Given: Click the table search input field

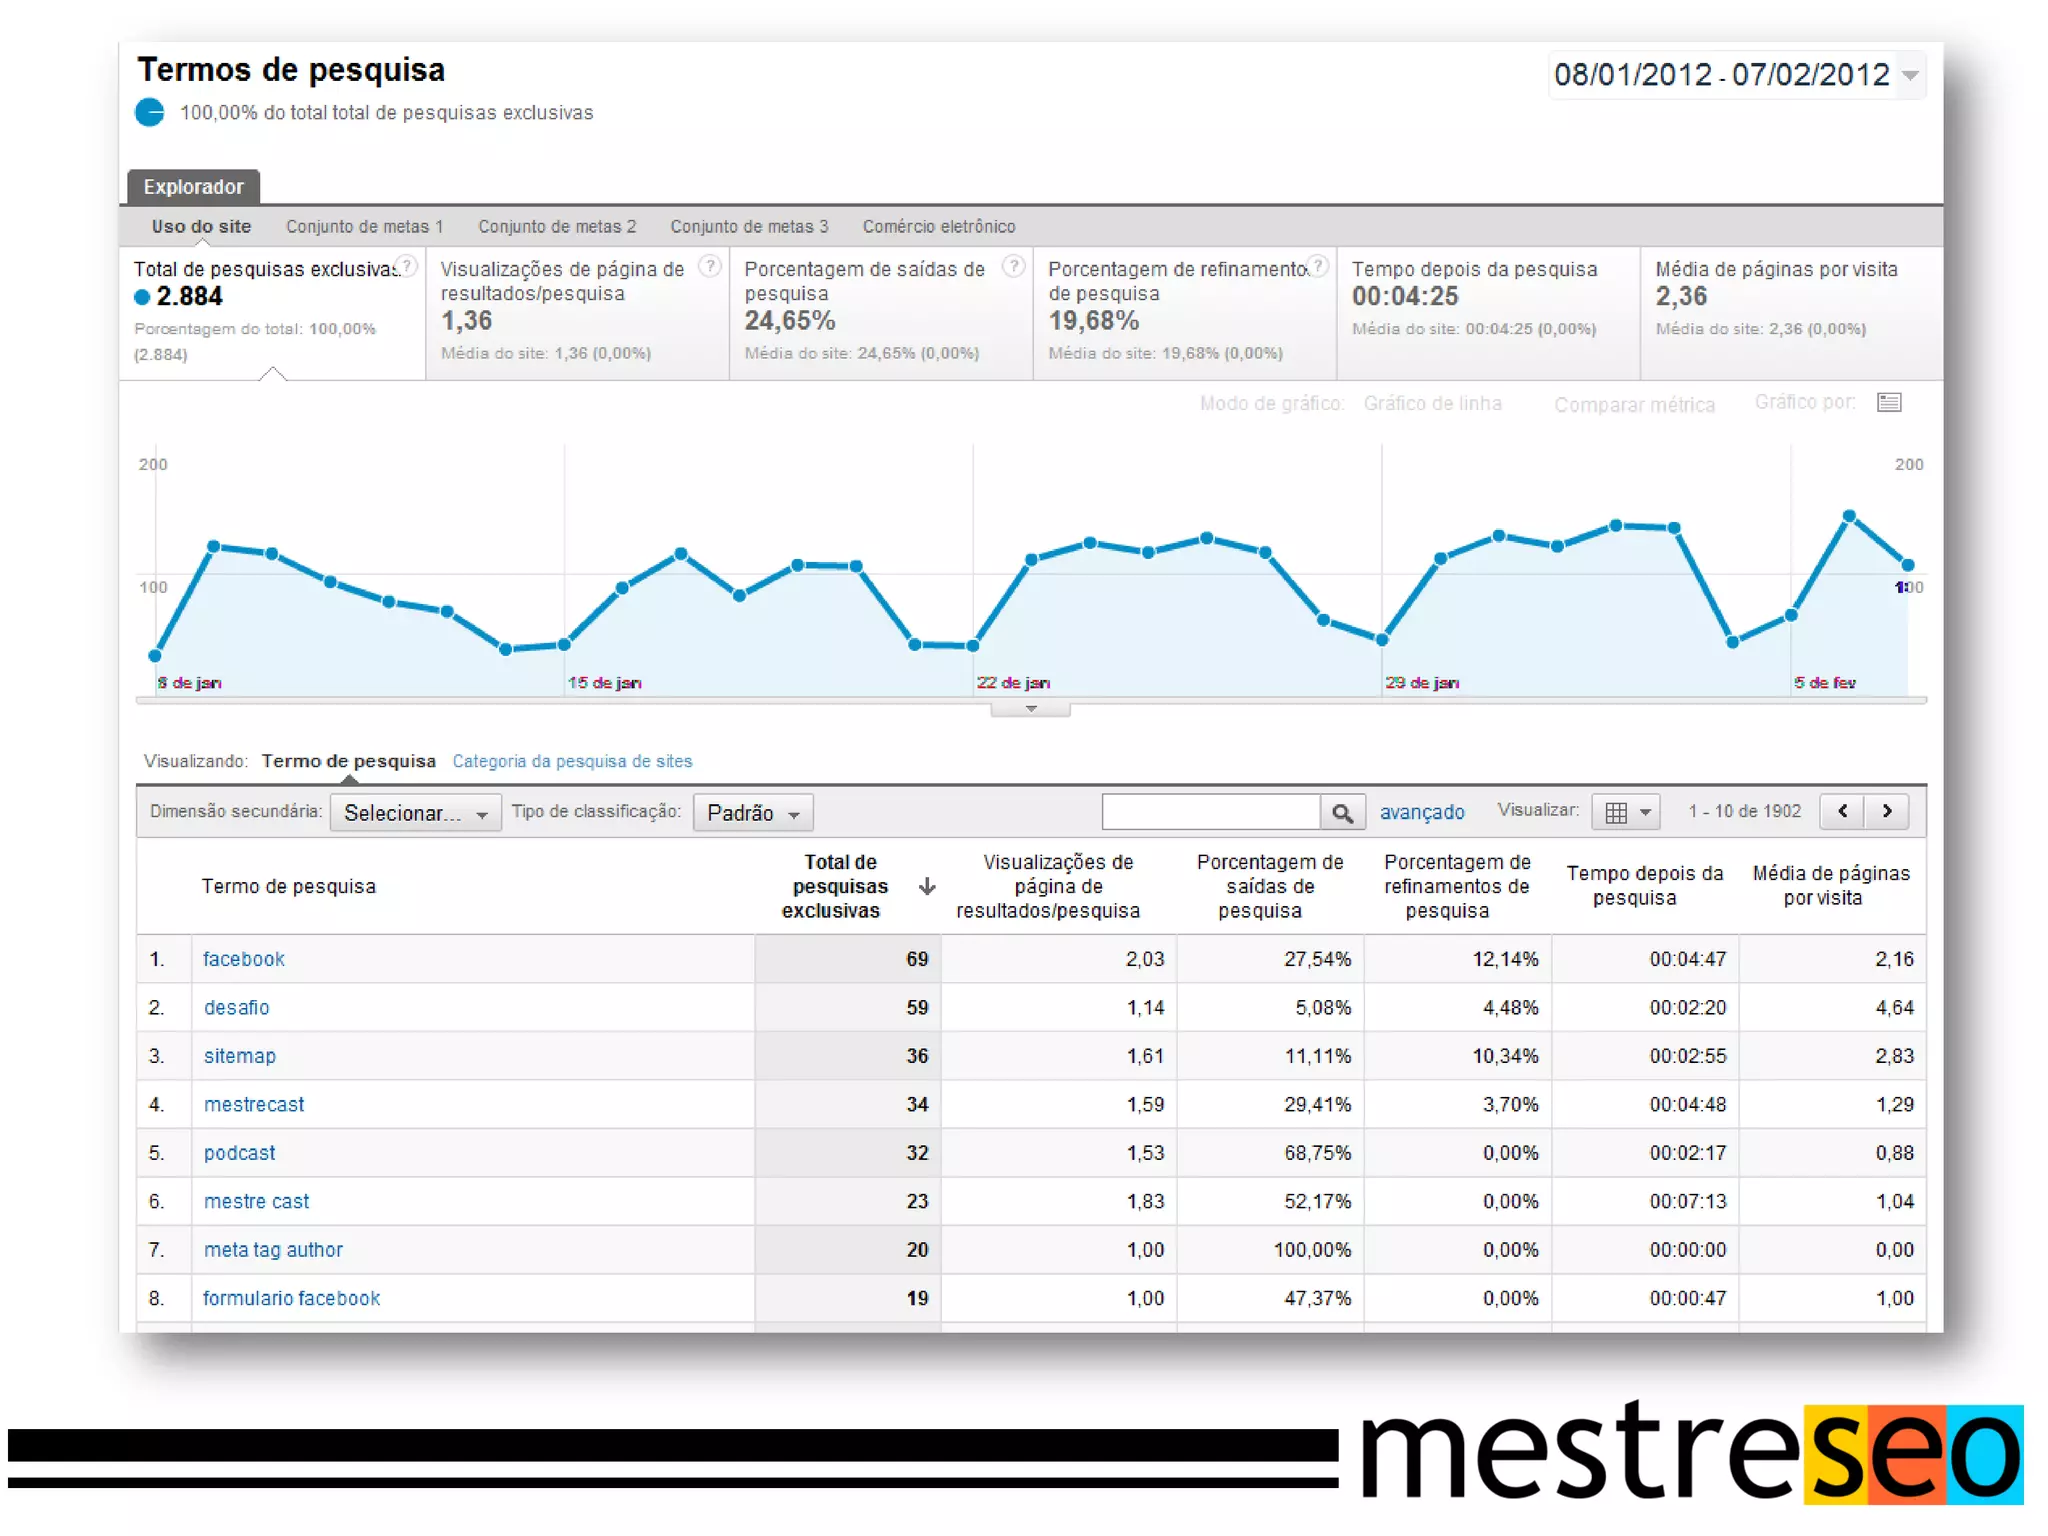Looking at the screenshot, I should [1210, 812].
